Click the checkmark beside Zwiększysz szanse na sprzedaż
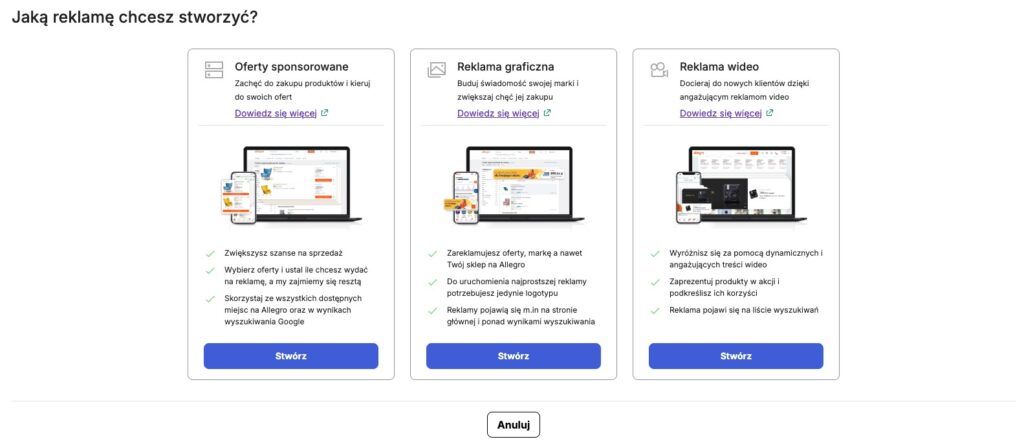The height and width of the screenshot is (448, 1024). point(210,253)
